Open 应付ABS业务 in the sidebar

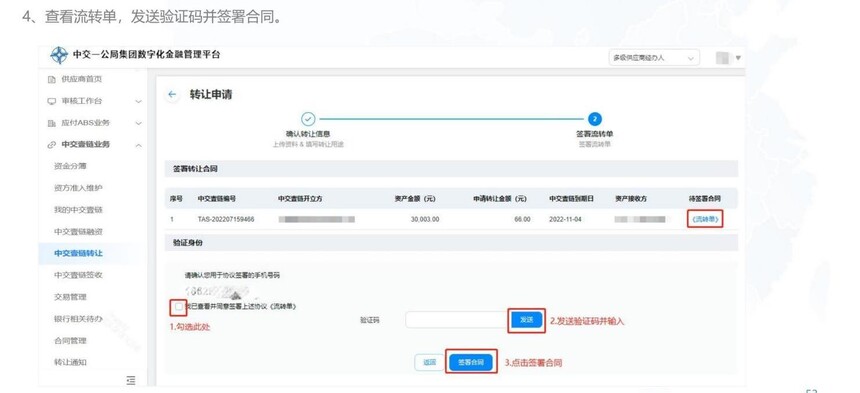[x=86, y=123]
